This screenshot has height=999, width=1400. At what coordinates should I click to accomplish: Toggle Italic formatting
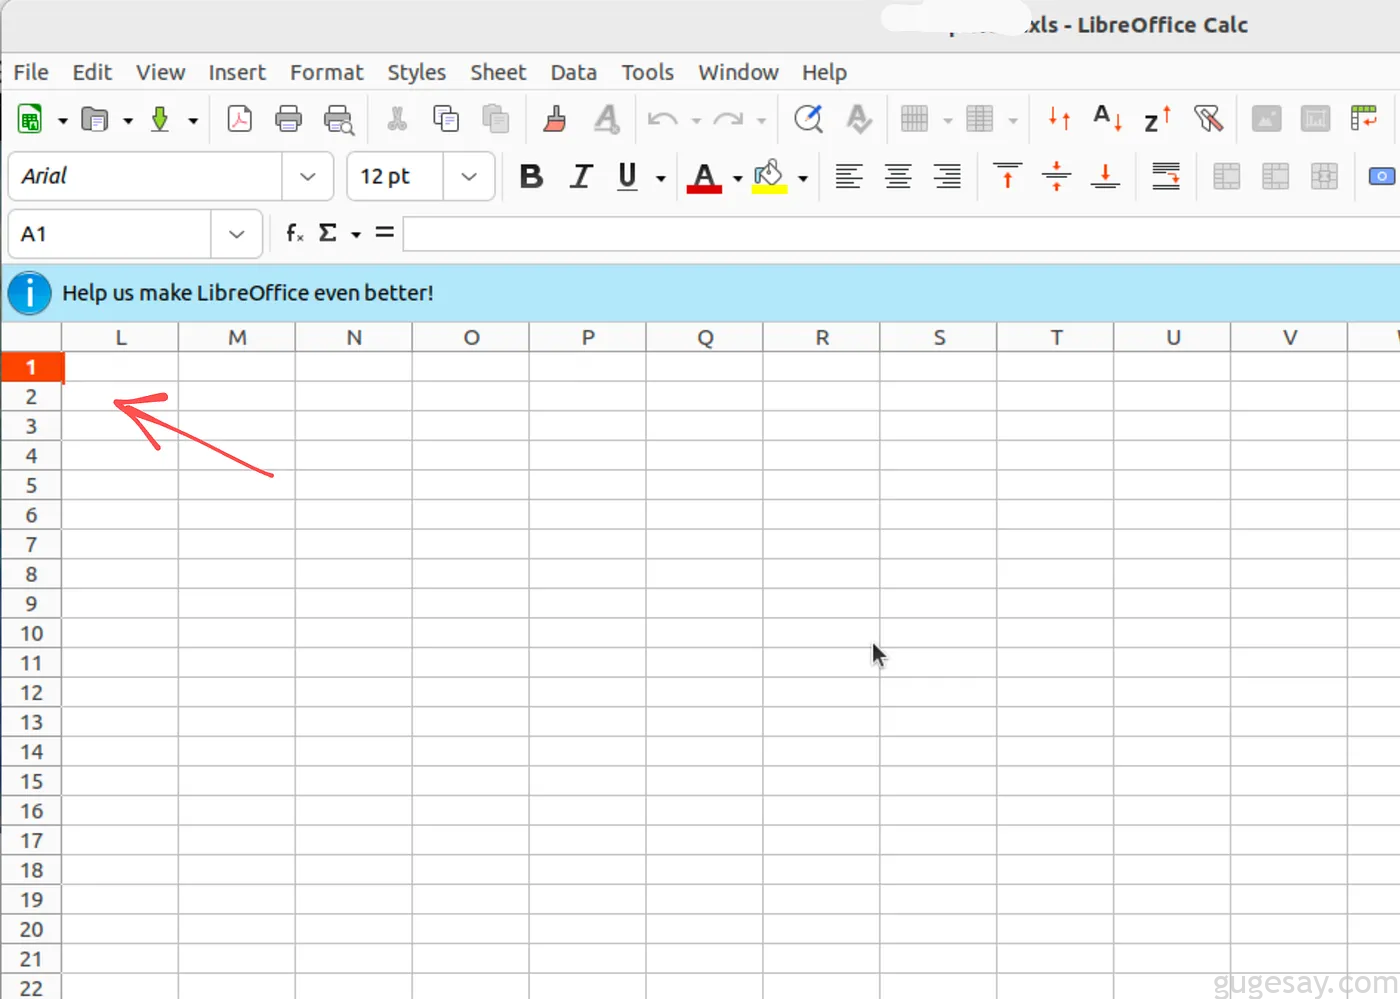(x=581, y=176)
